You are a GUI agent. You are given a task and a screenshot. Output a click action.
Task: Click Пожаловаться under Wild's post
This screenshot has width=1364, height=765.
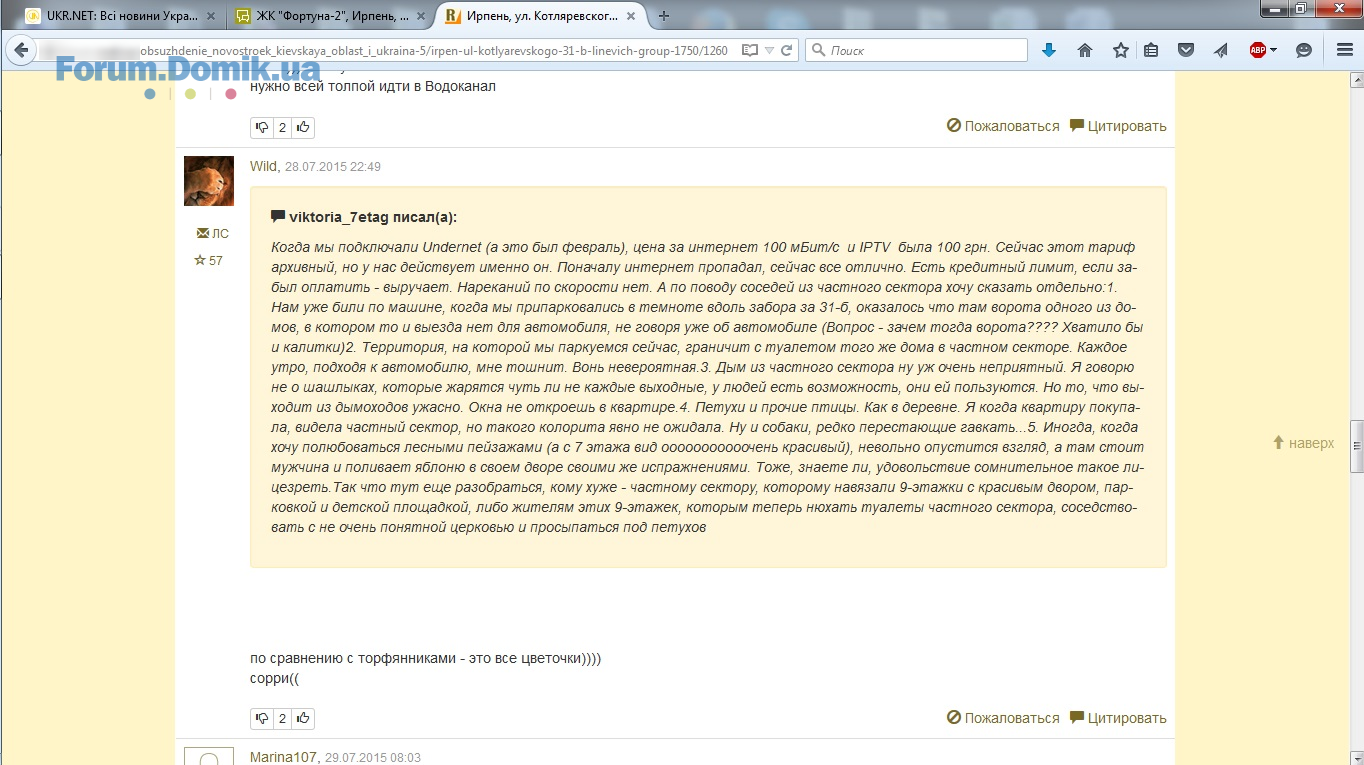[1003, 718]
